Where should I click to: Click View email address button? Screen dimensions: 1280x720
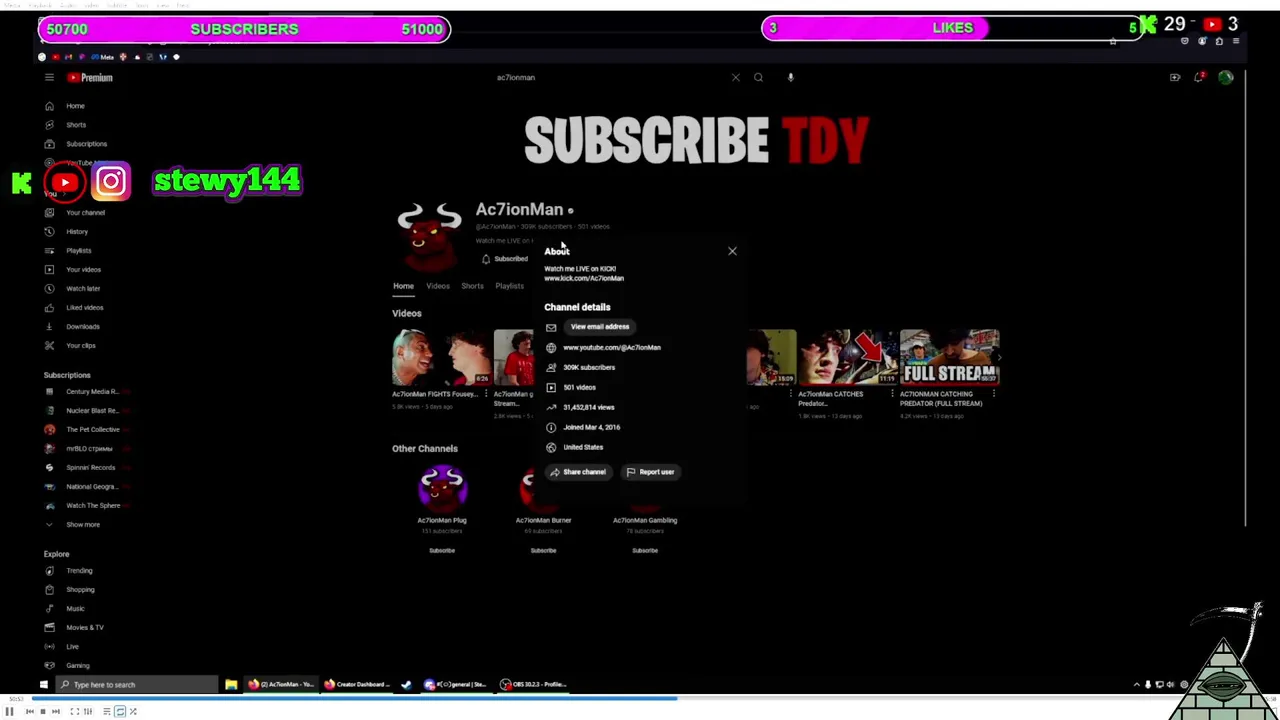pos(600,327)
